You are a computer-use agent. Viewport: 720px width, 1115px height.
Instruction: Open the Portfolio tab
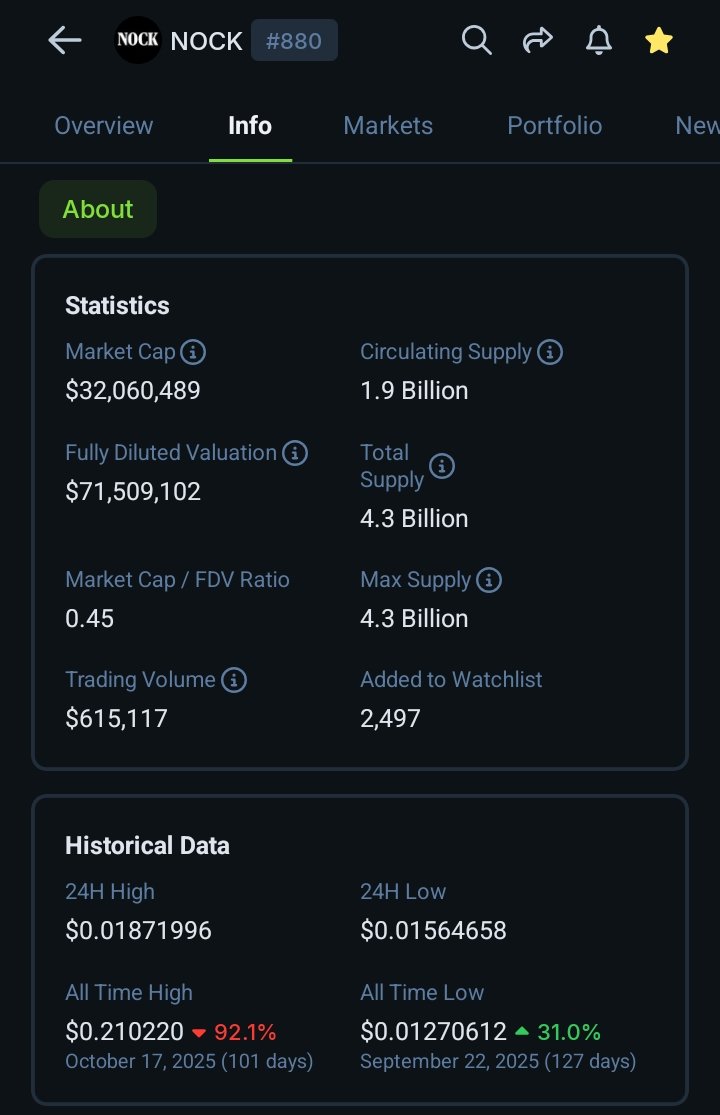554,126
